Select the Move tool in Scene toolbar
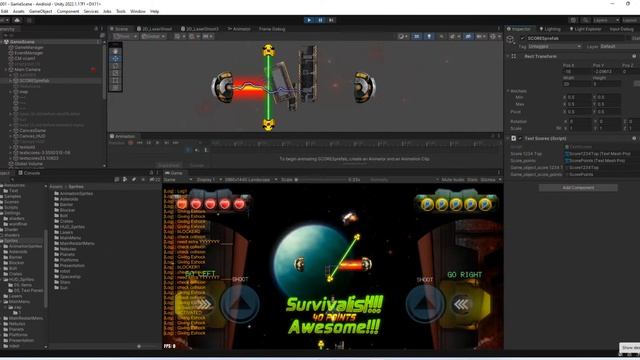 [116, 58]
